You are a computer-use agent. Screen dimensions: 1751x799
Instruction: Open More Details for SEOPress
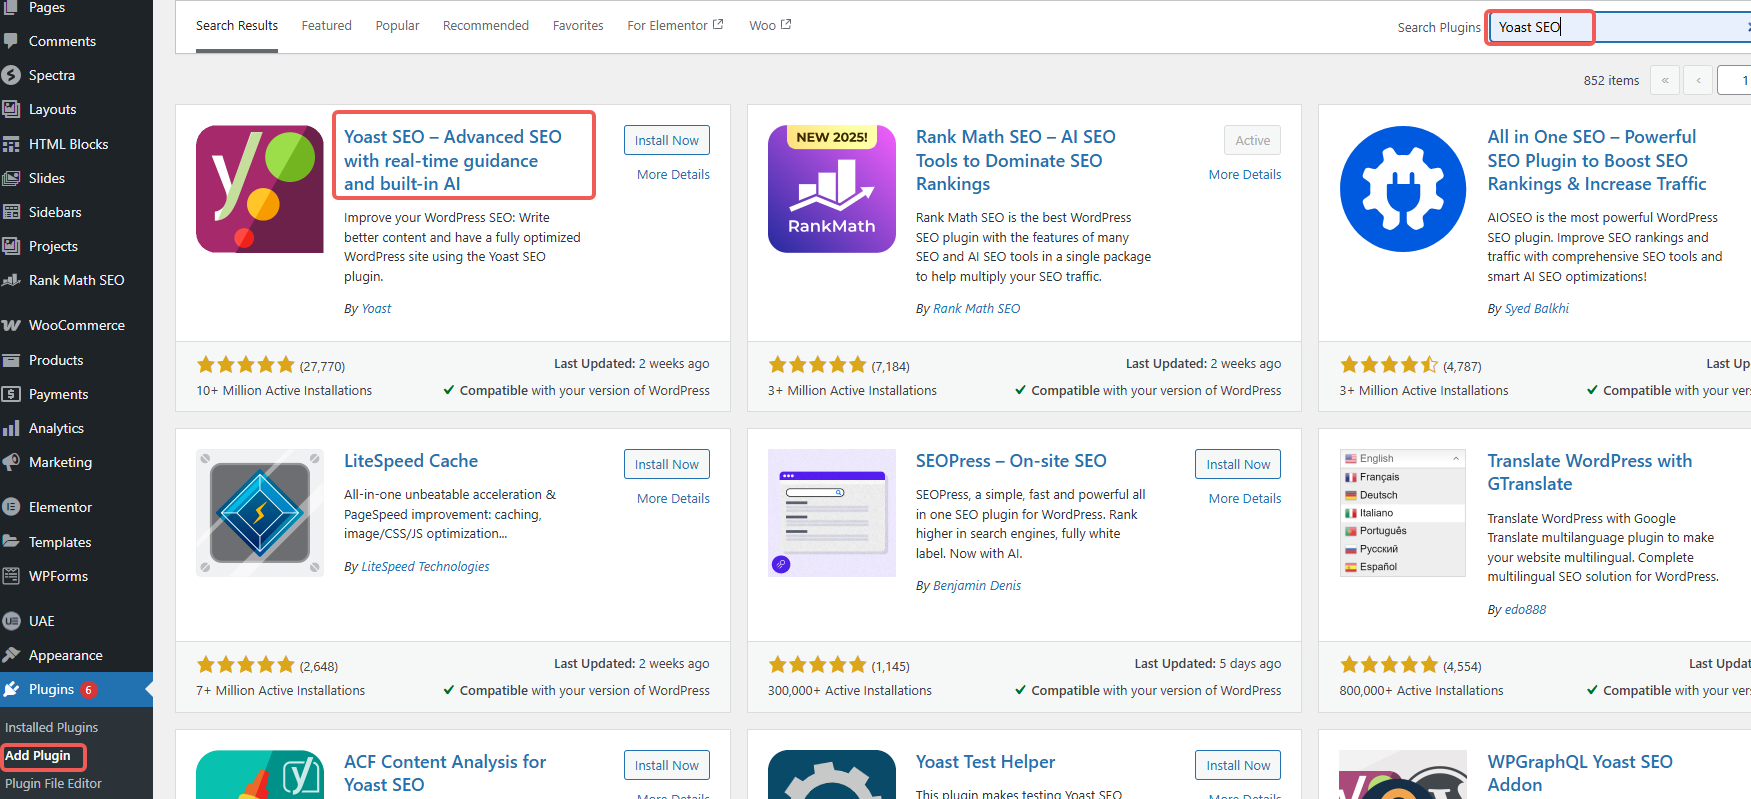click(1245, 498)
